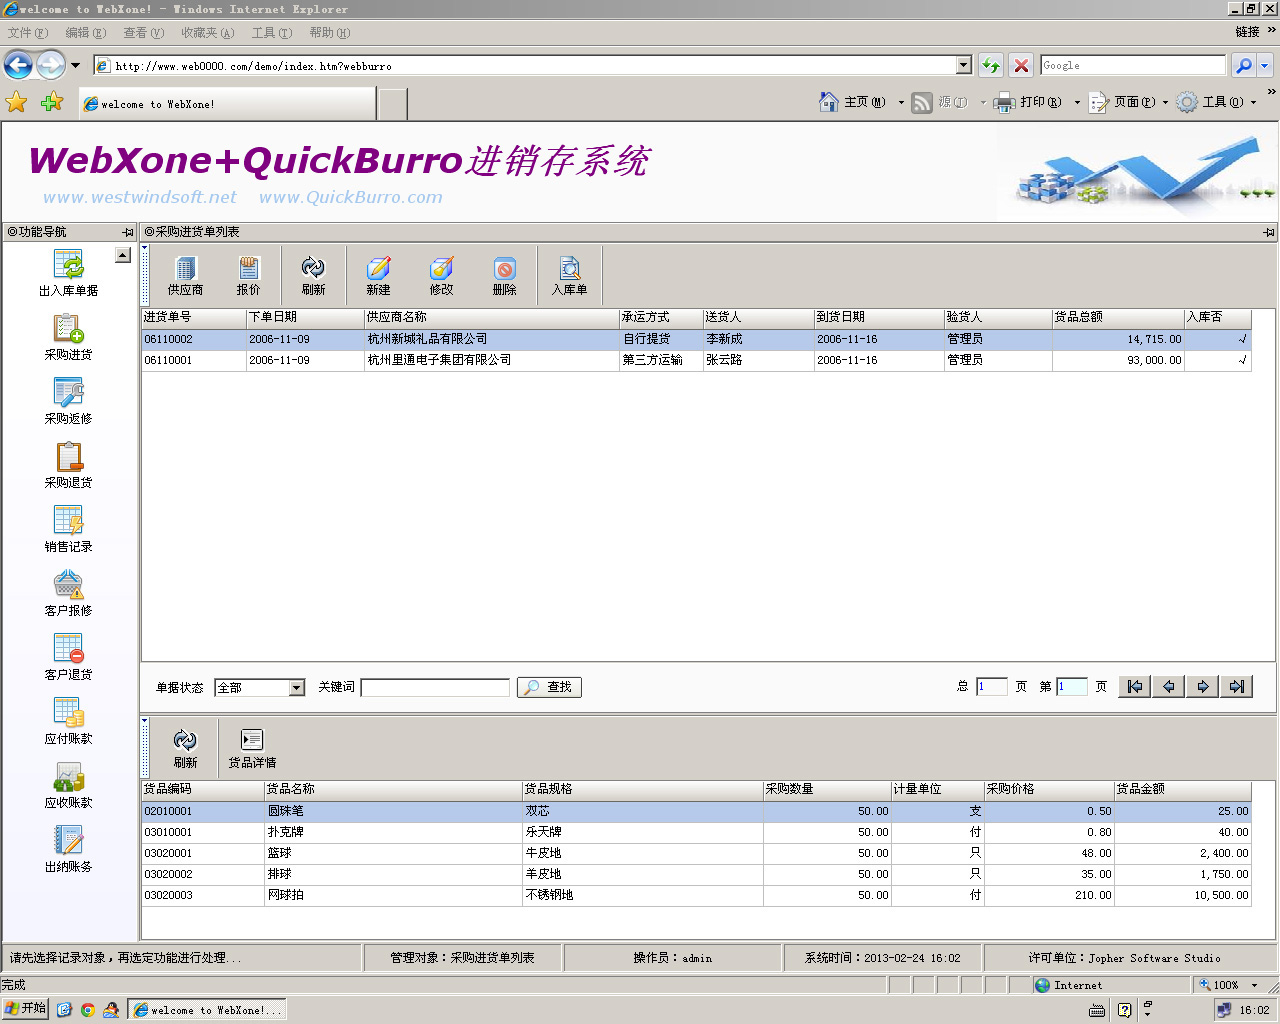The width and height of the screenshot is (1280, 1024).
Task: Select goods row 03010001 扑克牌
Action: (696, 832)
